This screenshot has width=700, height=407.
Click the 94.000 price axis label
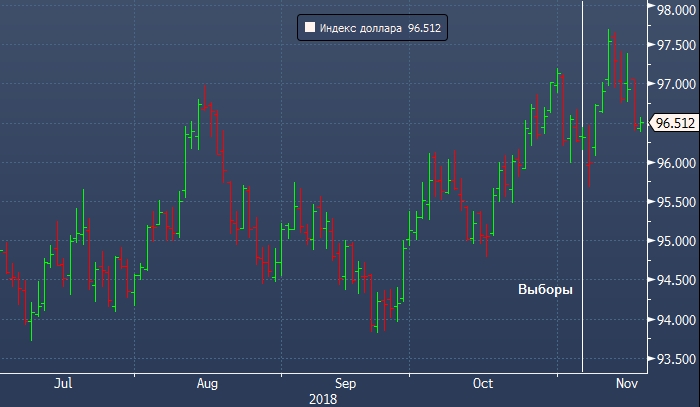676,320
